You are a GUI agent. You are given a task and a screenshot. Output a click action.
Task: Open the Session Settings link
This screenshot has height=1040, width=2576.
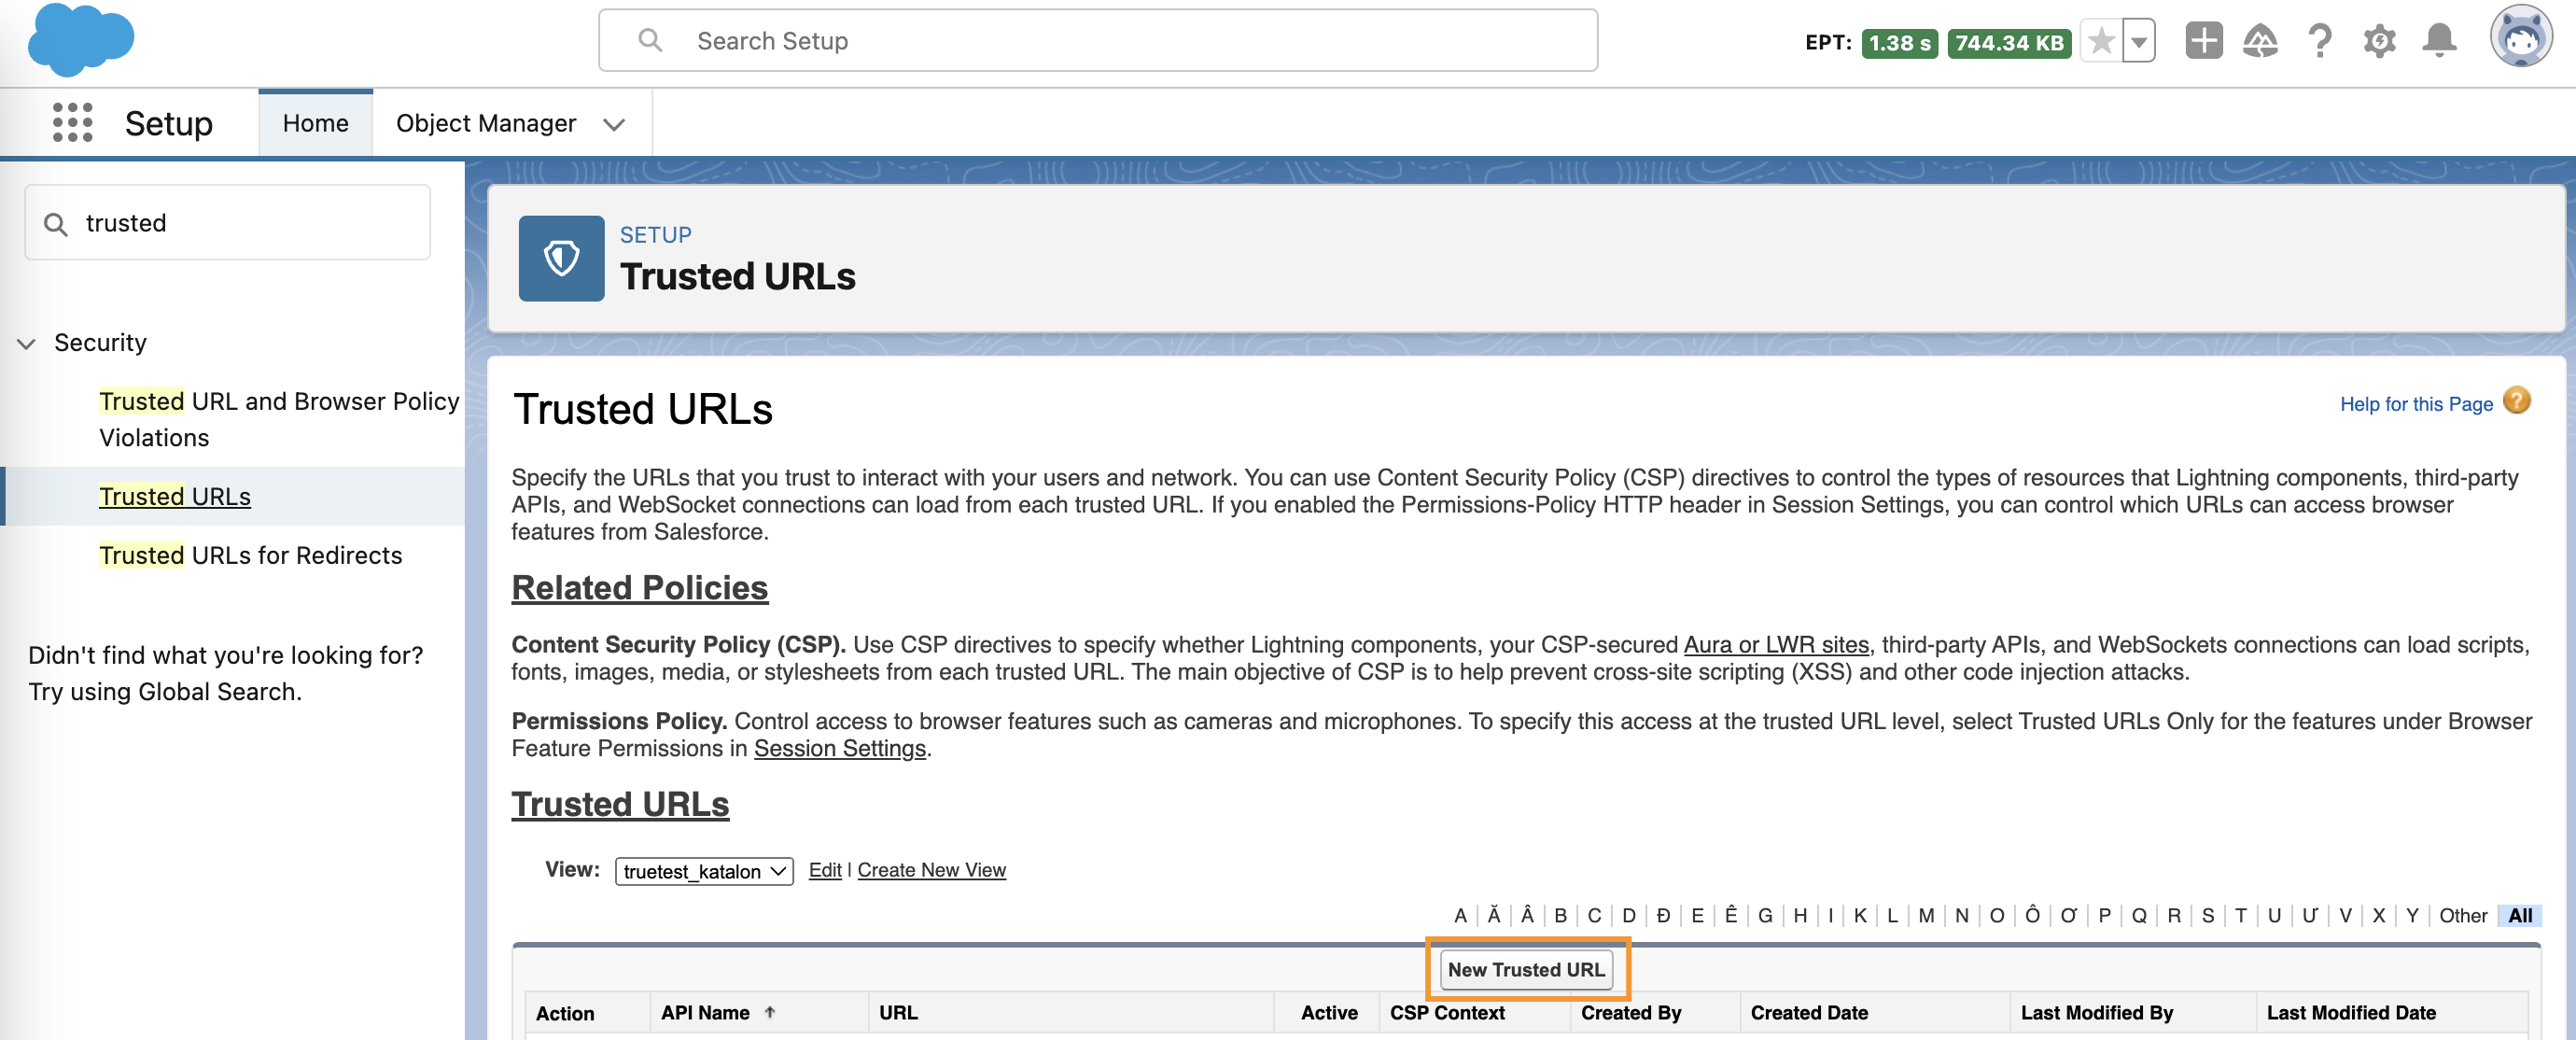[839, 748]
